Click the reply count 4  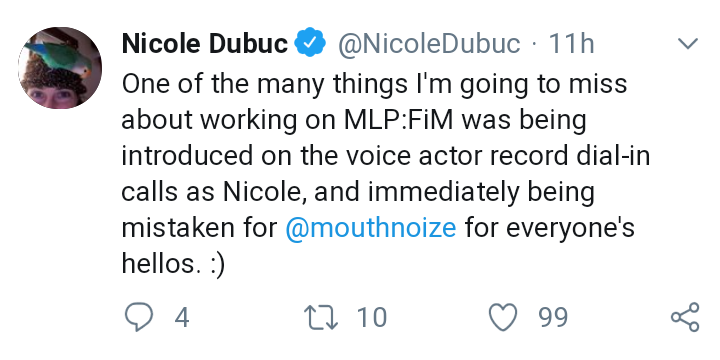tap(182, 318)
